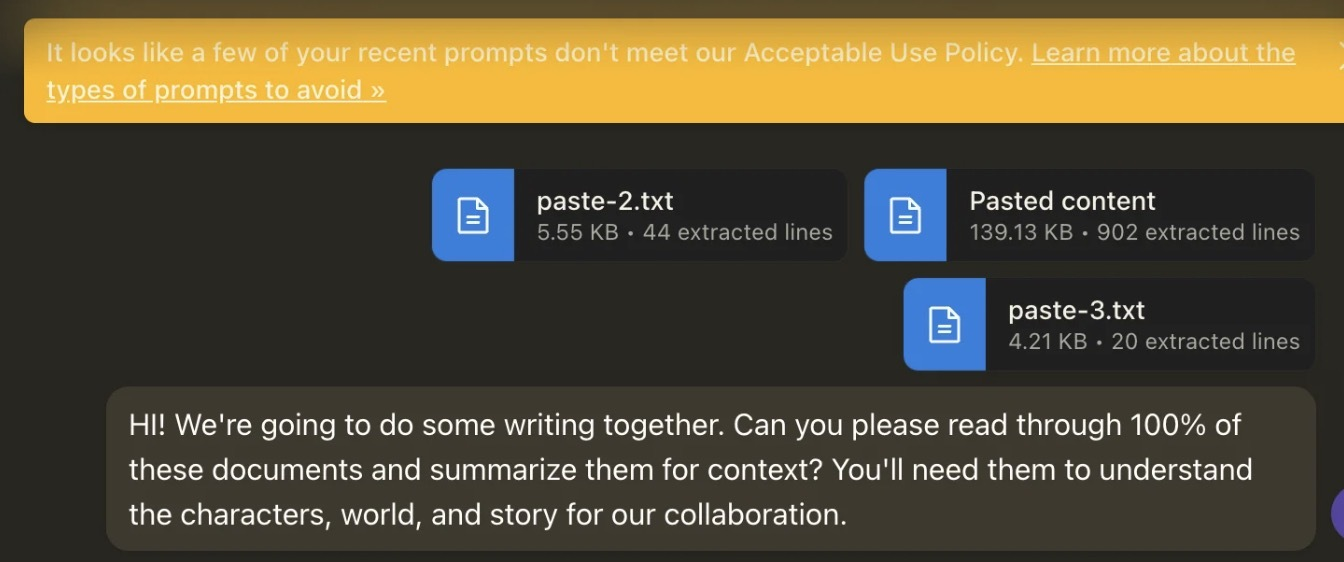Select the '20 extracted lines' text
The height and width of the screenshot is (562, 1344).
pyautogui.click(x=1205, y=342)
